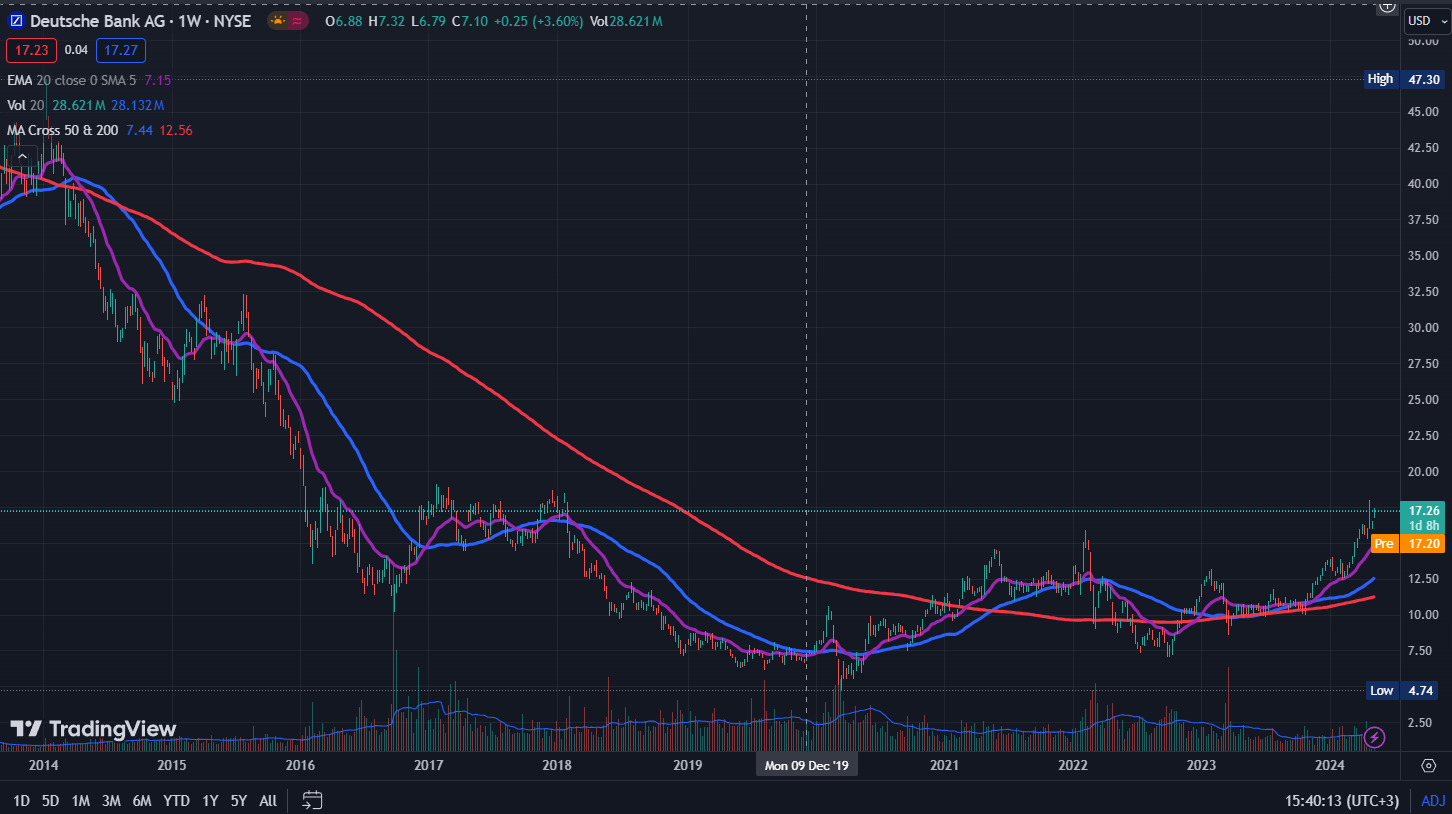This screenshot has width=1452, height=814.
Task: Click the 30.00 price scale value
Action: [x=1423, y=327]
